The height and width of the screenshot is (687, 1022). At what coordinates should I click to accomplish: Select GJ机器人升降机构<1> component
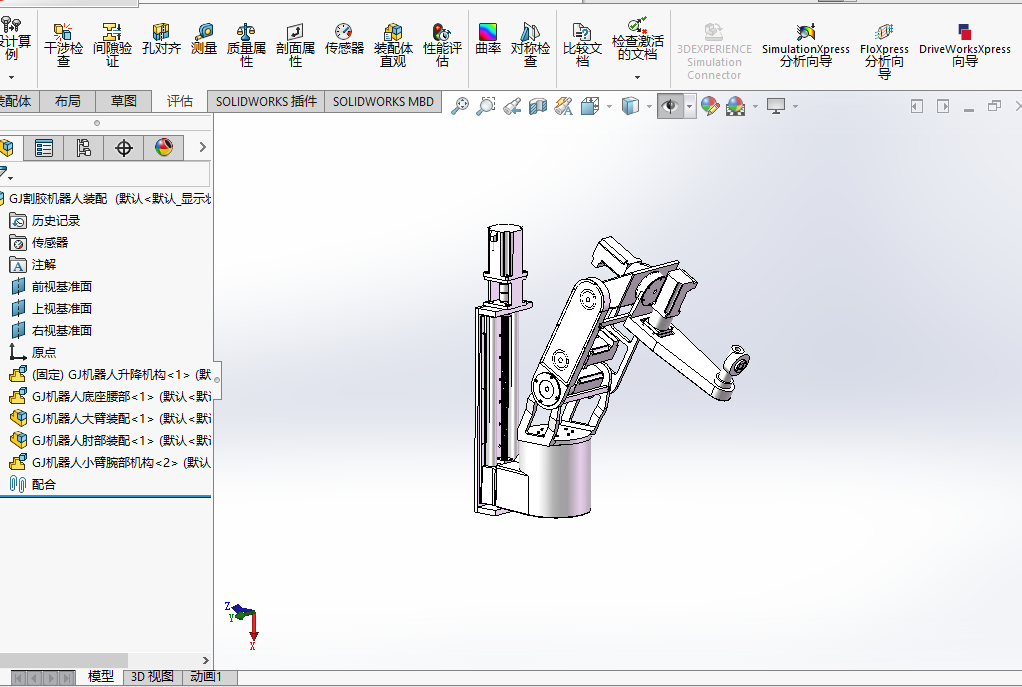coord(110,375)
